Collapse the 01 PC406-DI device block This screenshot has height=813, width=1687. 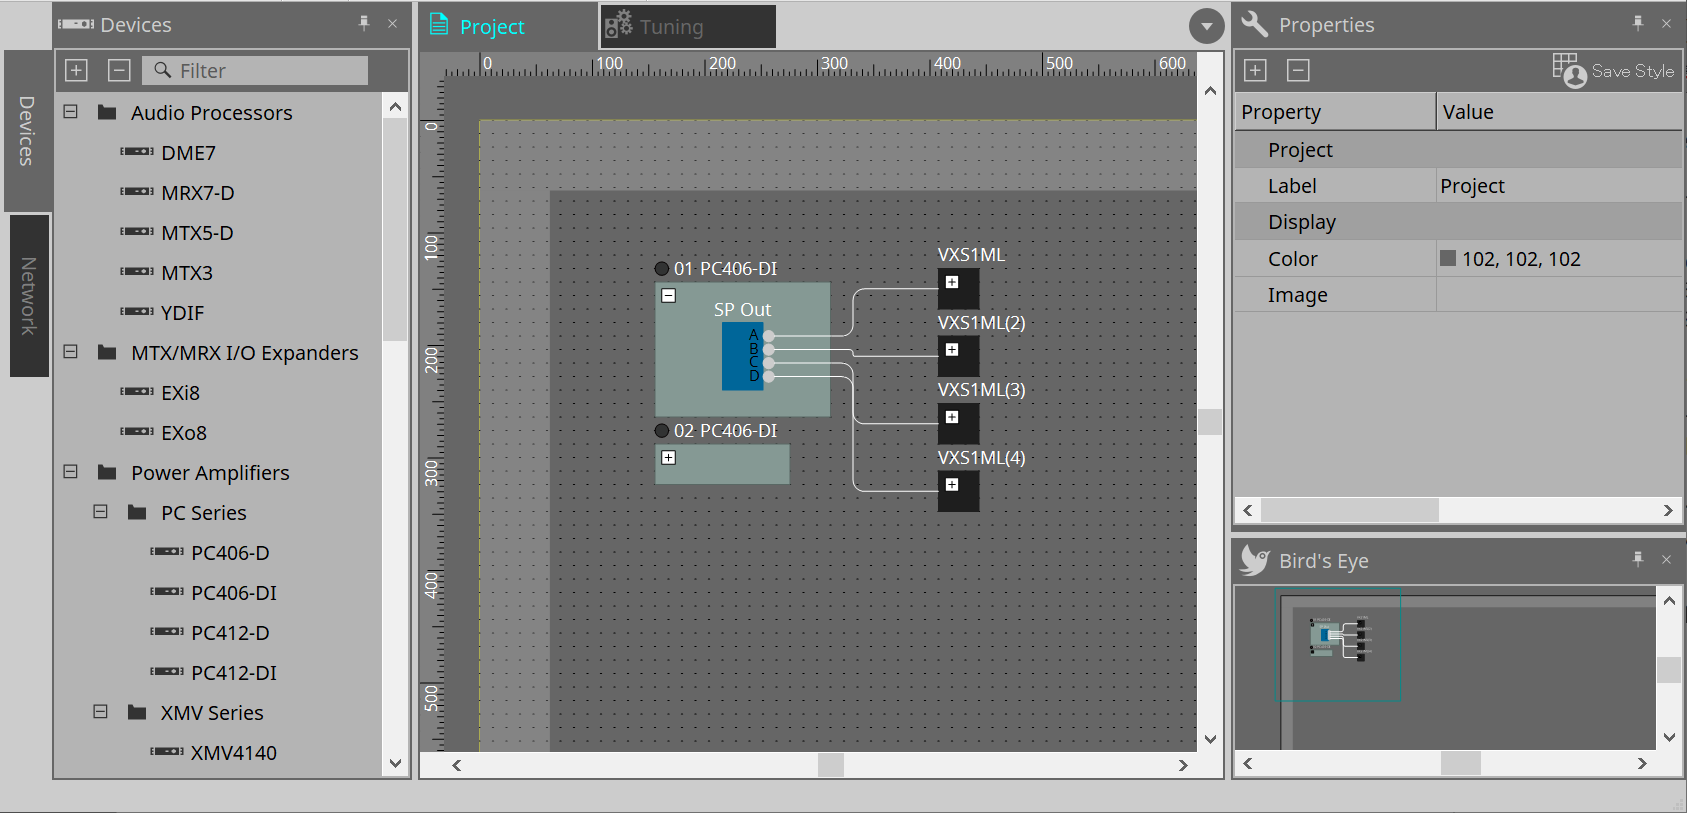[x=669, y=296]
